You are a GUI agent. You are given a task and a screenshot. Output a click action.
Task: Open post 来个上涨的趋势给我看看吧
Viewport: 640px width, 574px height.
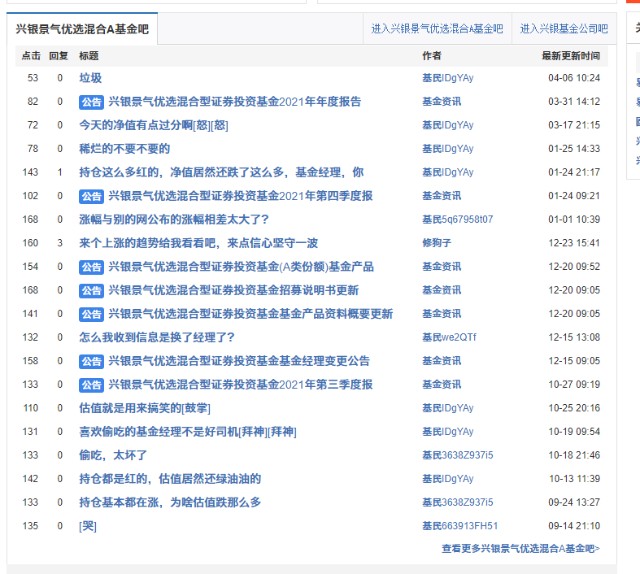click(x=198, y=243)
